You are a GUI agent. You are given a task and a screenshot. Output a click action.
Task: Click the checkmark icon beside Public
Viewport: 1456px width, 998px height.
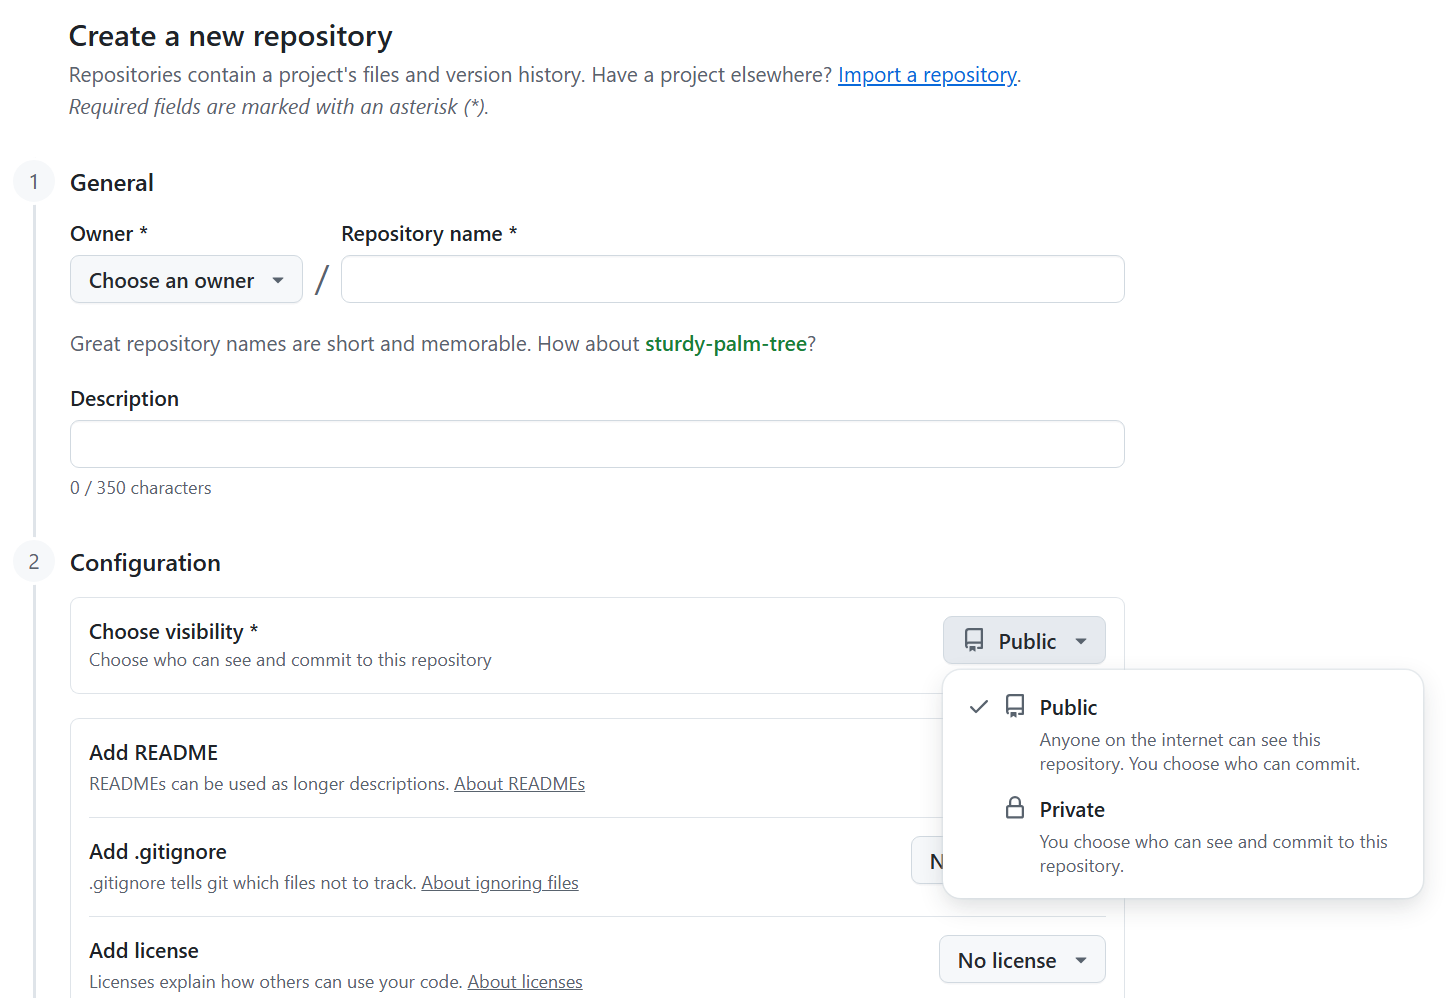(x=977, y=706)
